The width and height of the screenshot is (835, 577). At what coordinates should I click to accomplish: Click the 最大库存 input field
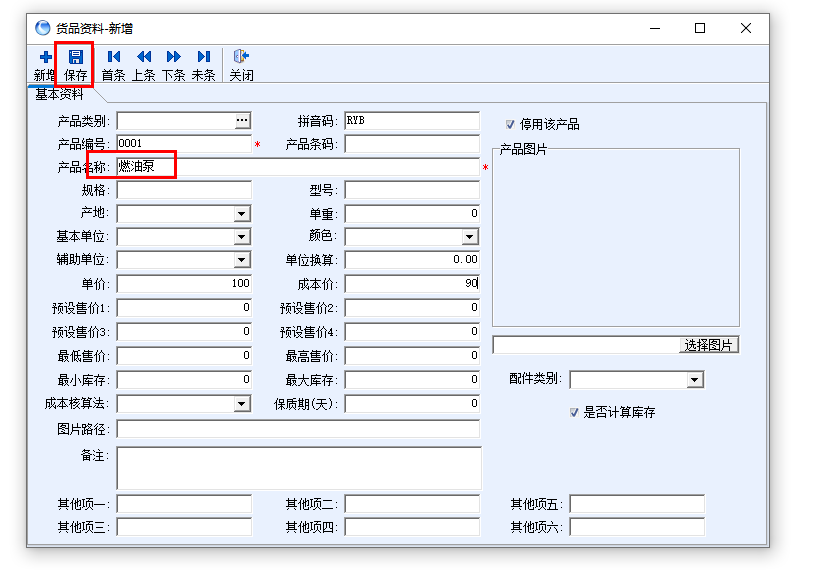point(412,380)
